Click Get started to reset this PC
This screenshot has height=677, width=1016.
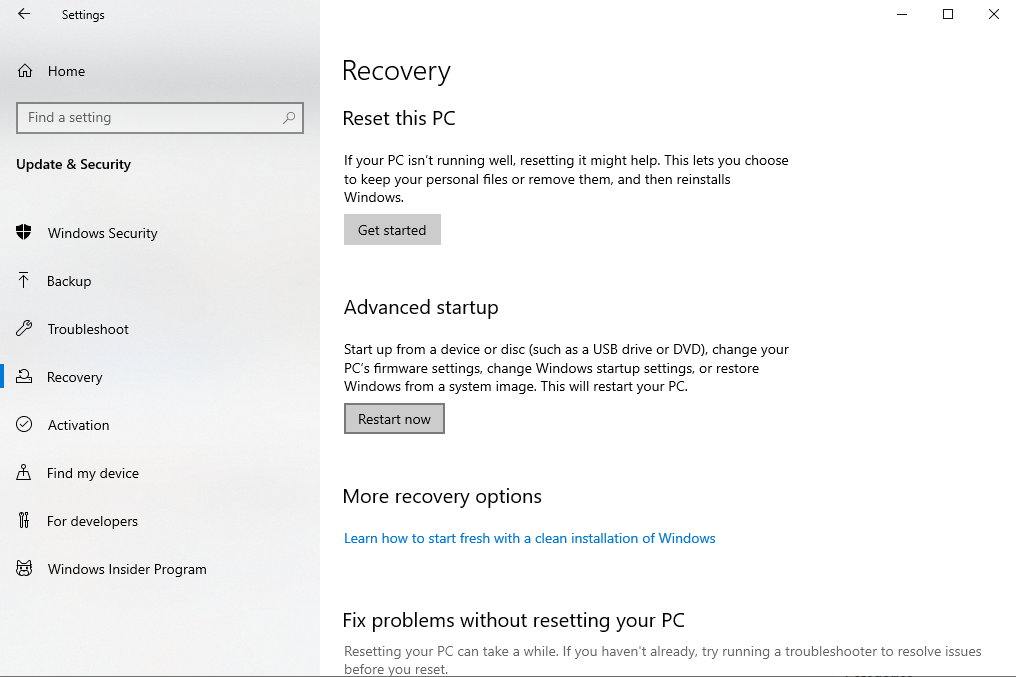click(x=392, y=229)
